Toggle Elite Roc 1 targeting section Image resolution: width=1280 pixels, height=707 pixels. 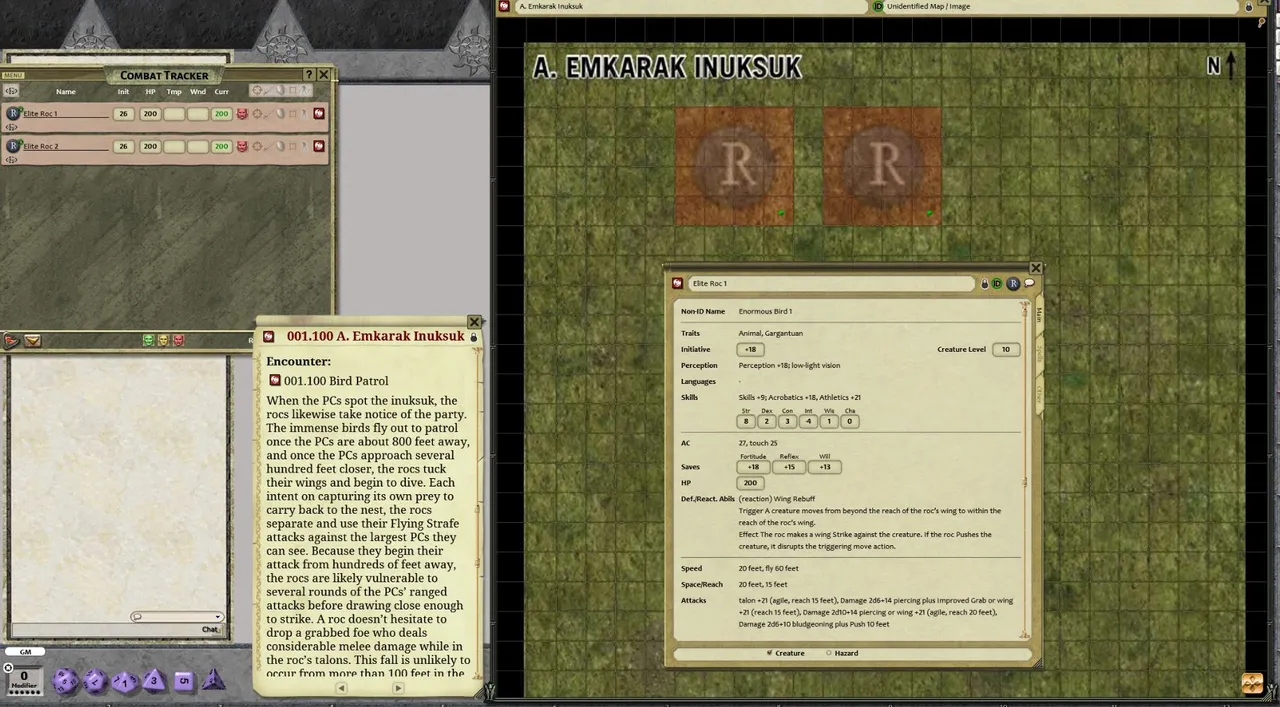257,114
